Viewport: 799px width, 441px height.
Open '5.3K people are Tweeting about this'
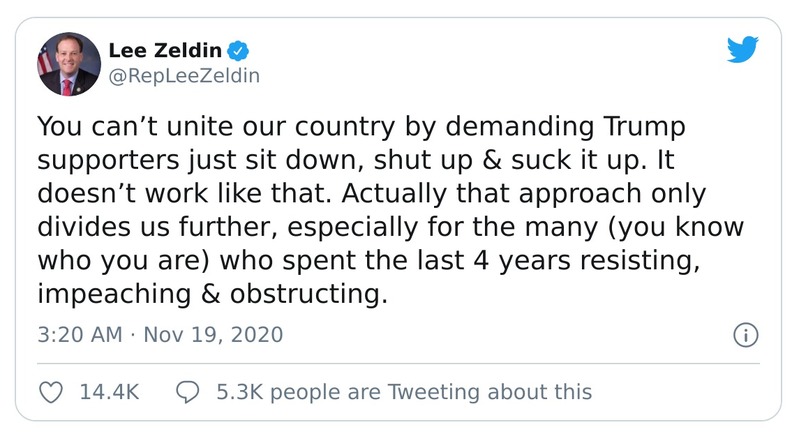point(403,392)
